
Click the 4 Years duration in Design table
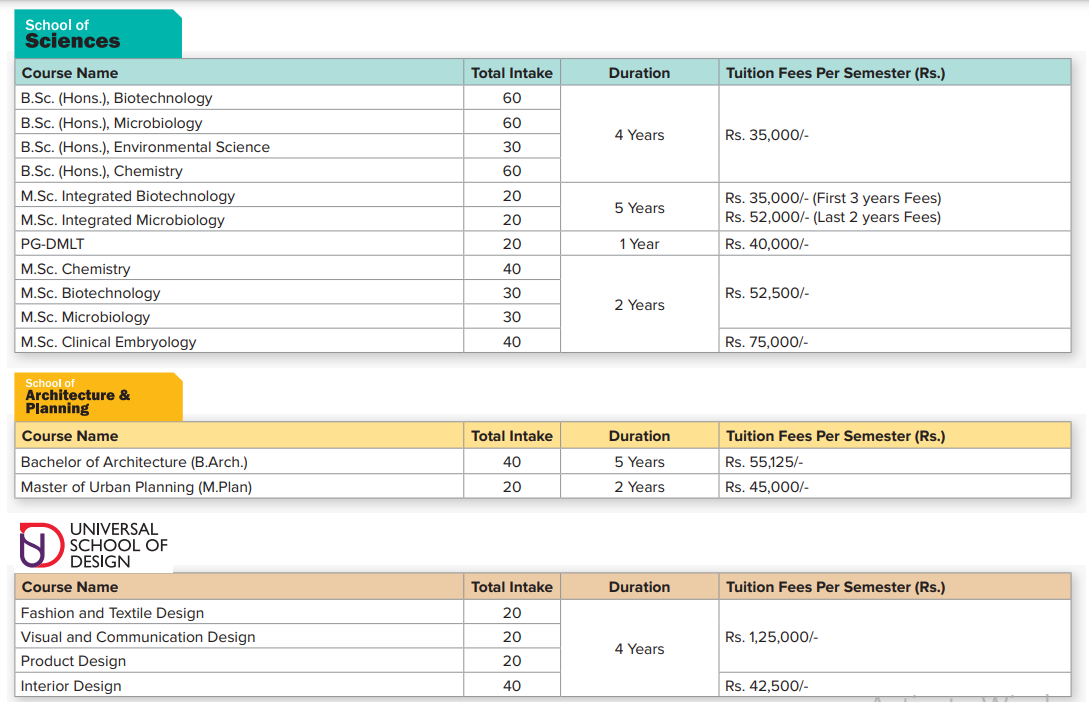[x=640, y=649]
